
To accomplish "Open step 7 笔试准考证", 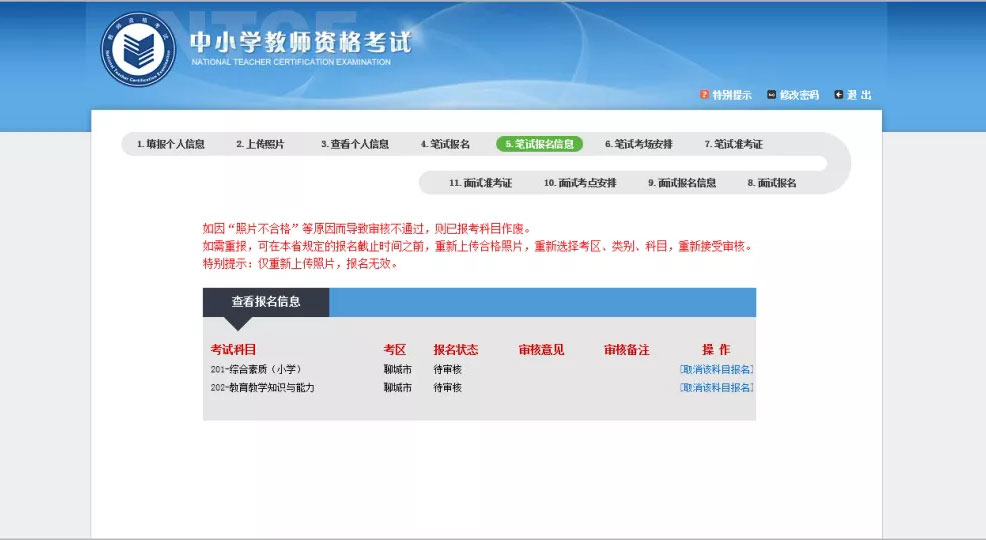I will pyautogui.click(x=733, y=144).
